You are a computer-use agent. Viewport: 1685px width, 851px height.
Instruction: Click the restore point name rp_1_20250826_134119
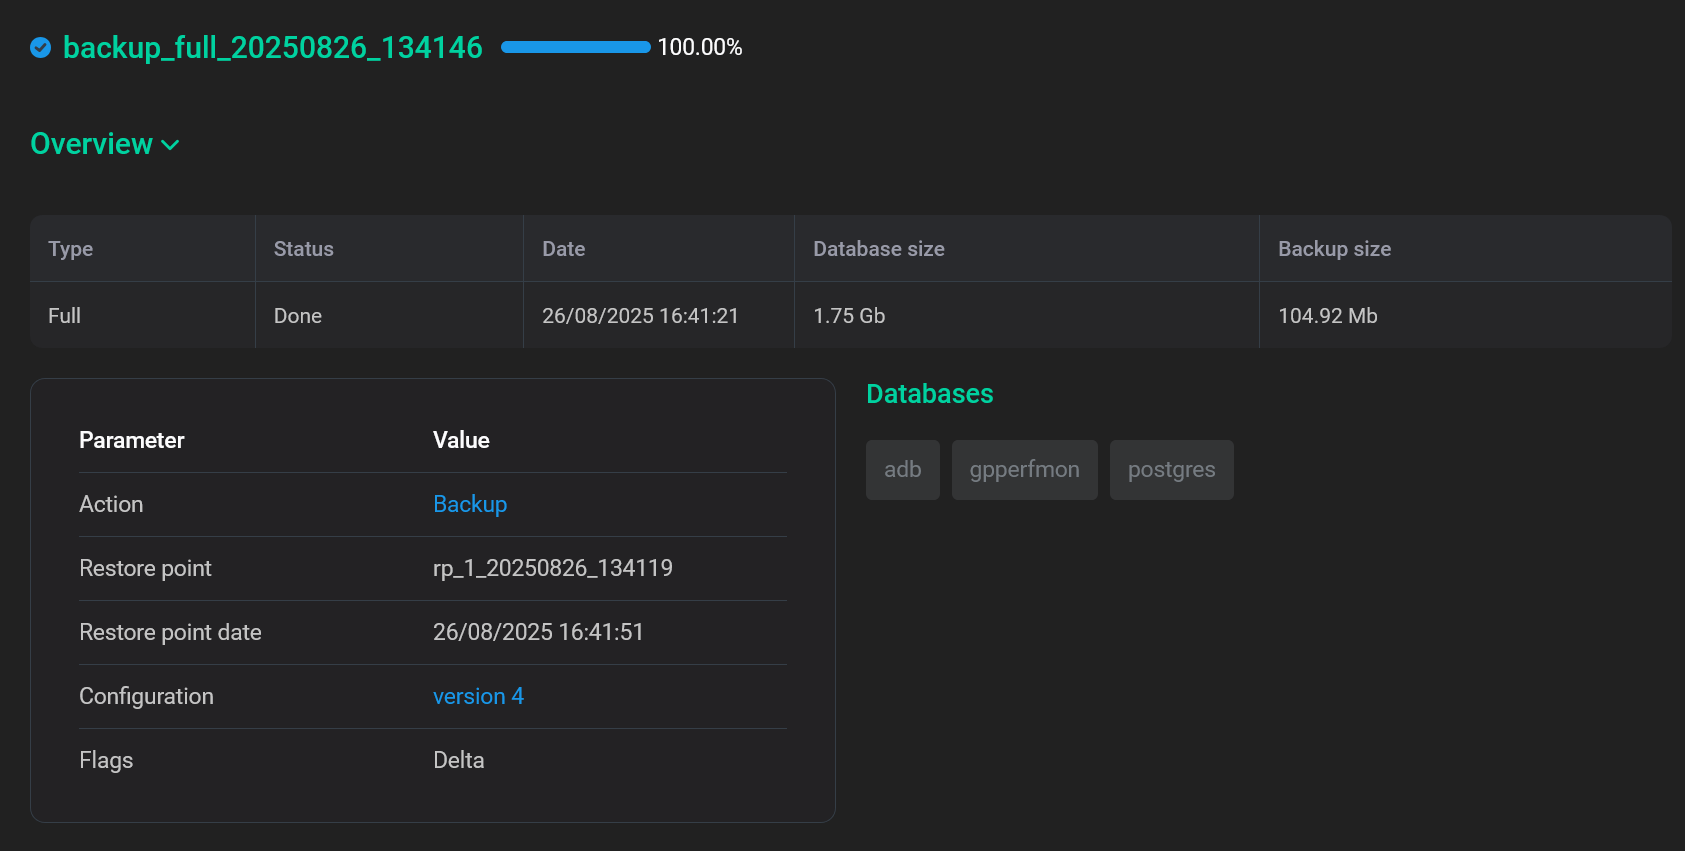point(552,568)
